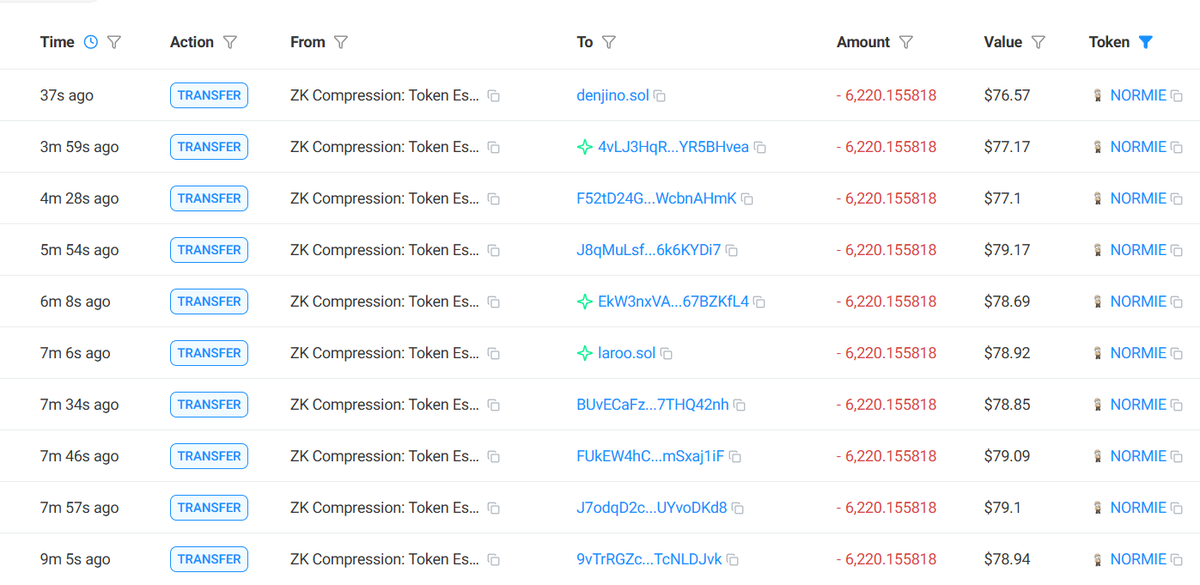The width and height of the screenshot is (1200, 585).
Task: Open the laroo.sol account
Action: (x=627, y=353)
